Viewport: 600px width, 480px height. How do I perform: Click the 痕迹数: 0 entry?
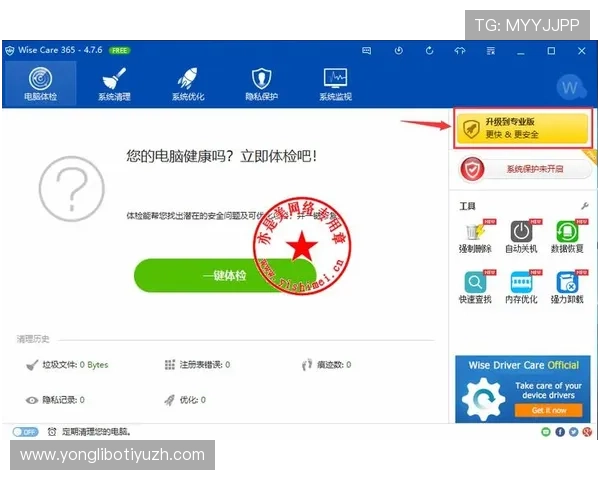(326, 365)
